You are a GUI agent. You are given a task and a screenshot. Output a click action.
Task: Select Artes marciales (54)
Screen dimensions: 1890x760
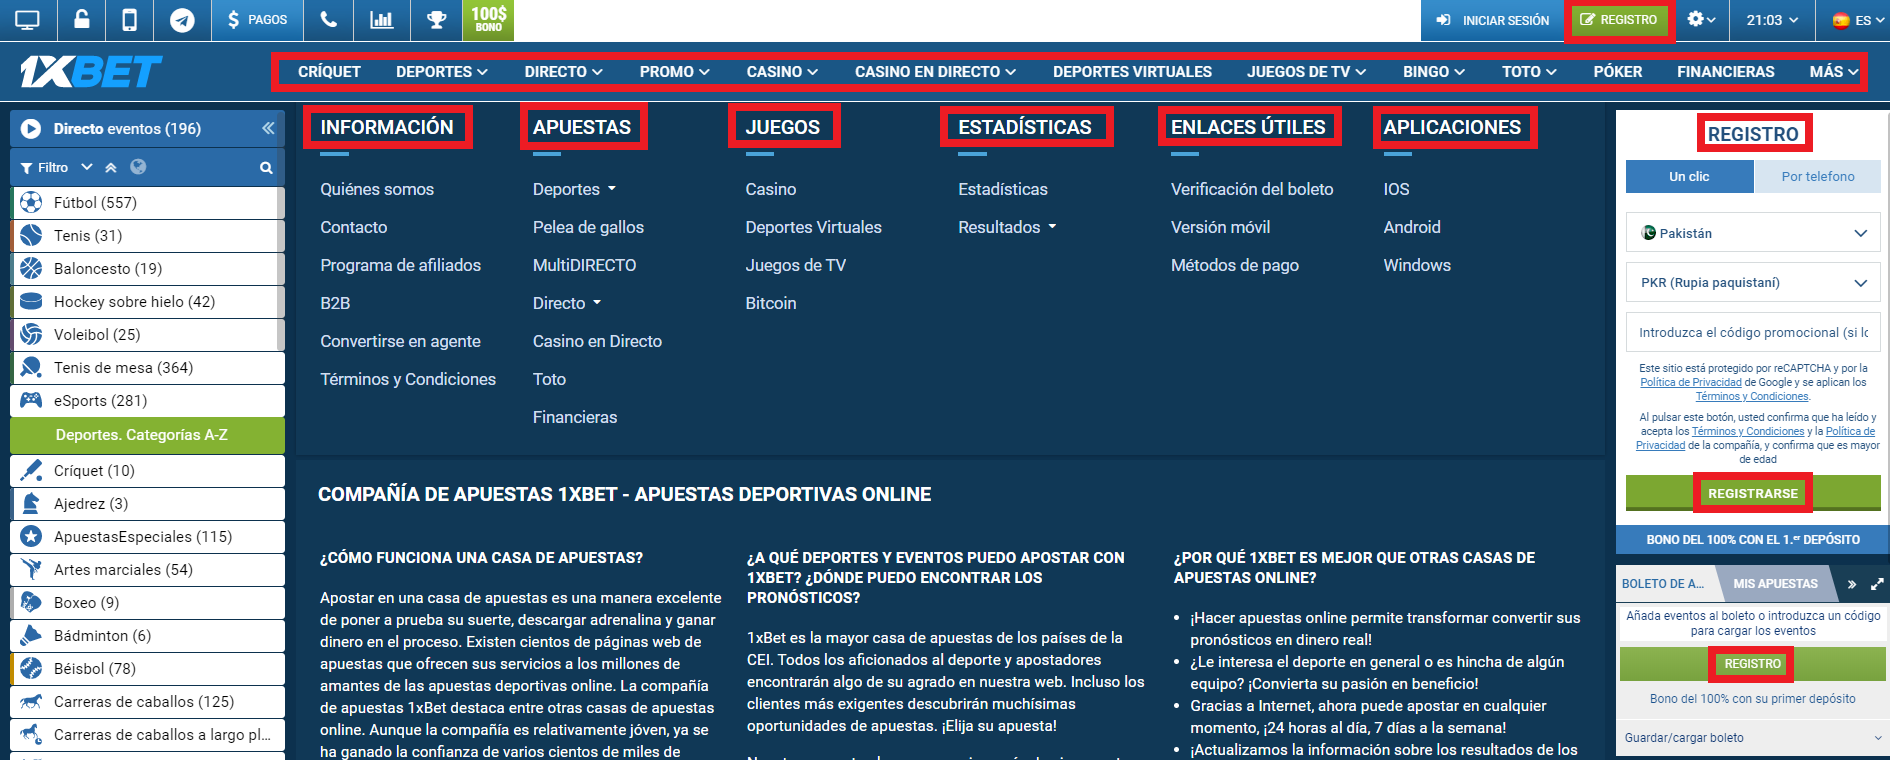[x=147, y=569]
